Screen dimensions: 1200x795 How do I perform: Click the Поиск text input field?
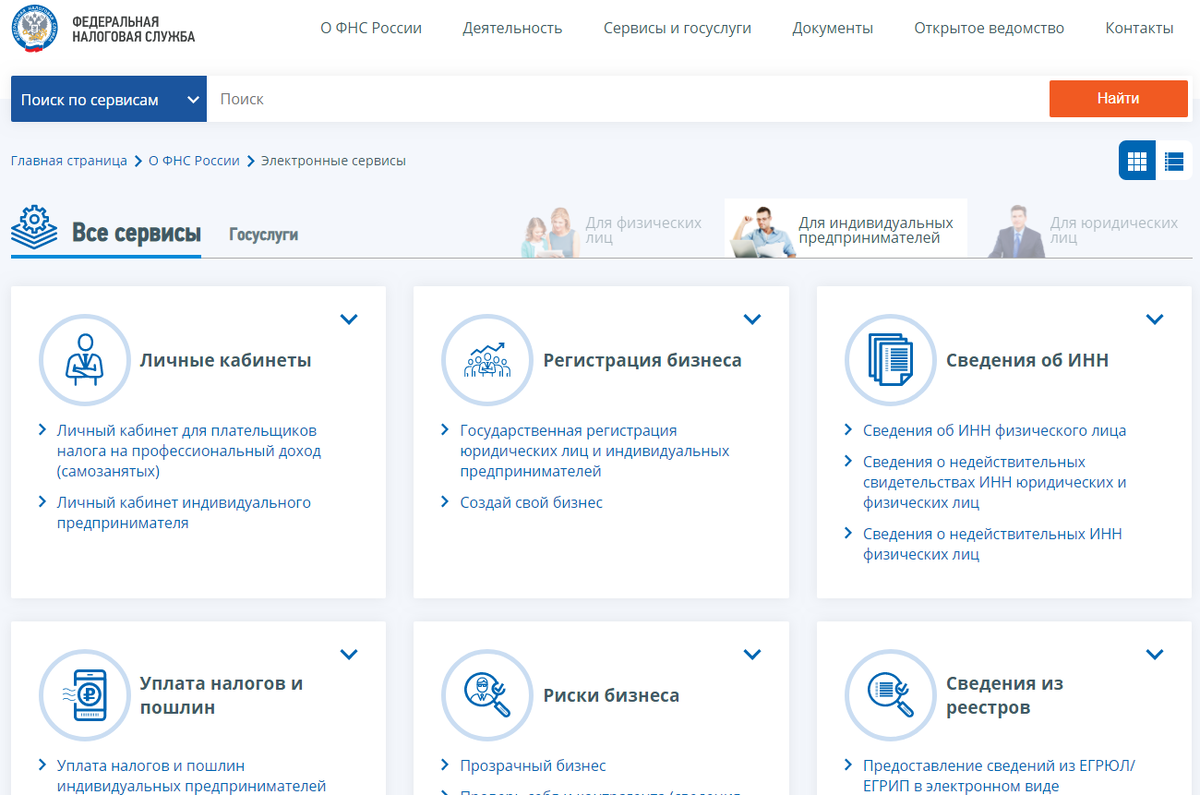pyautogui.click(x=627, y=99)
